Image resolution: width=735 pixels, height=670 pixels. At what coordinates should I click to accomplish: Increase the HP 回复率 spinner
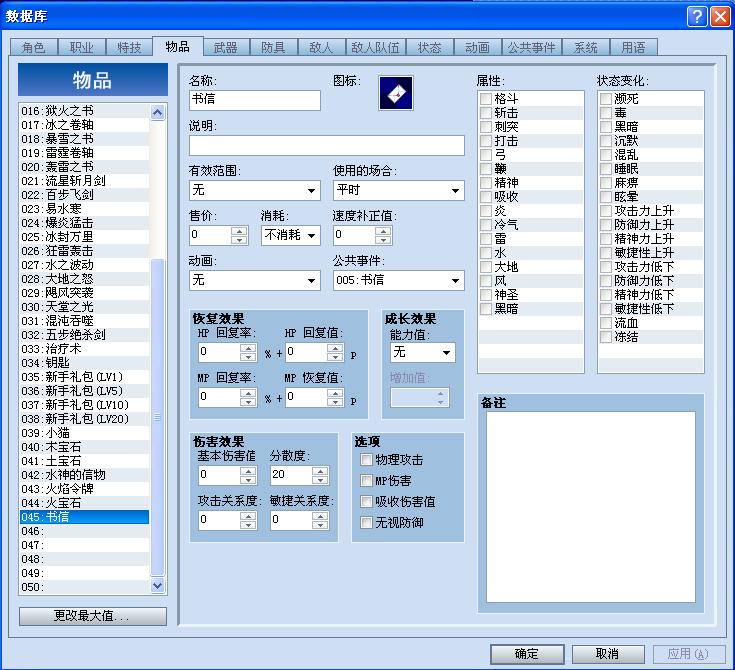pyautogui.click(x=248, y=348)
